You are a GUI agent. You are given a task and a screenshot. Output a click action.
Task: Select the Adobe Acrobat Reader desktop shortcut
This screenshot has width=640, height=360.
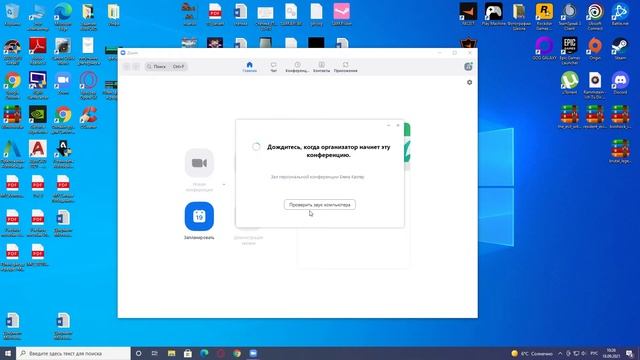pyautogui.click(x=38, y=51)
